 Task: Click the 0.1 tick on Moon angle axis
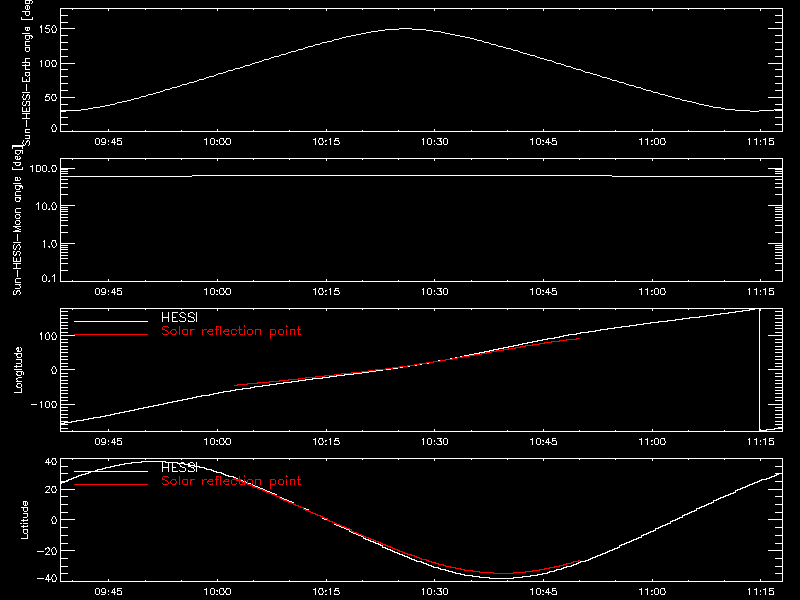pyautogui.click(x=49, y=279)
